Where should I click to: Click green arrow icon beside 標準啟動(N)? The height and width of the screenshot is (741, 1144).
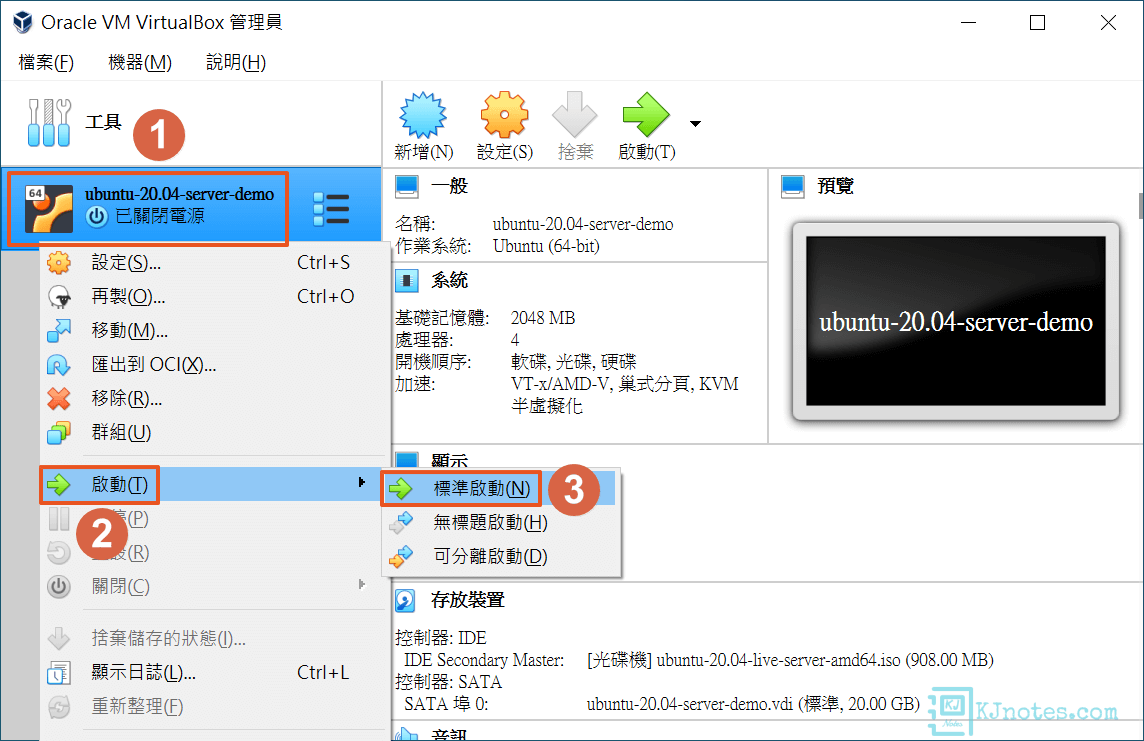click(x=401, y=489)
